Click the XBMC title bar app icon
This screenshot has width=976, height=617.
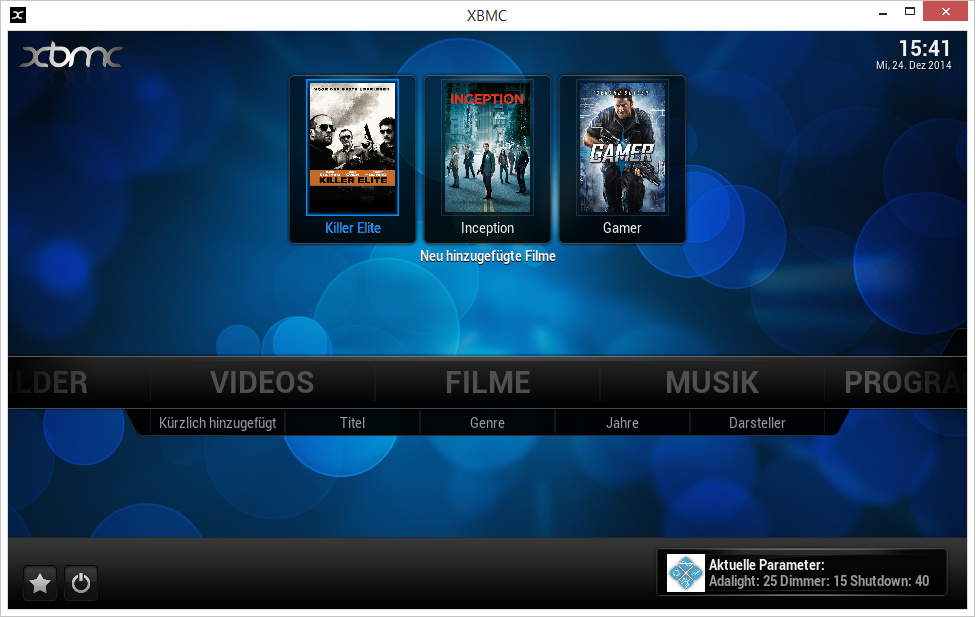tap(18, 15)
